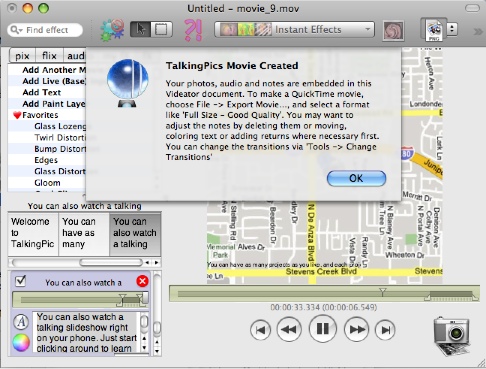Select the Glass Lozenge effect
The image size is (486, 369).
[47, 126]
